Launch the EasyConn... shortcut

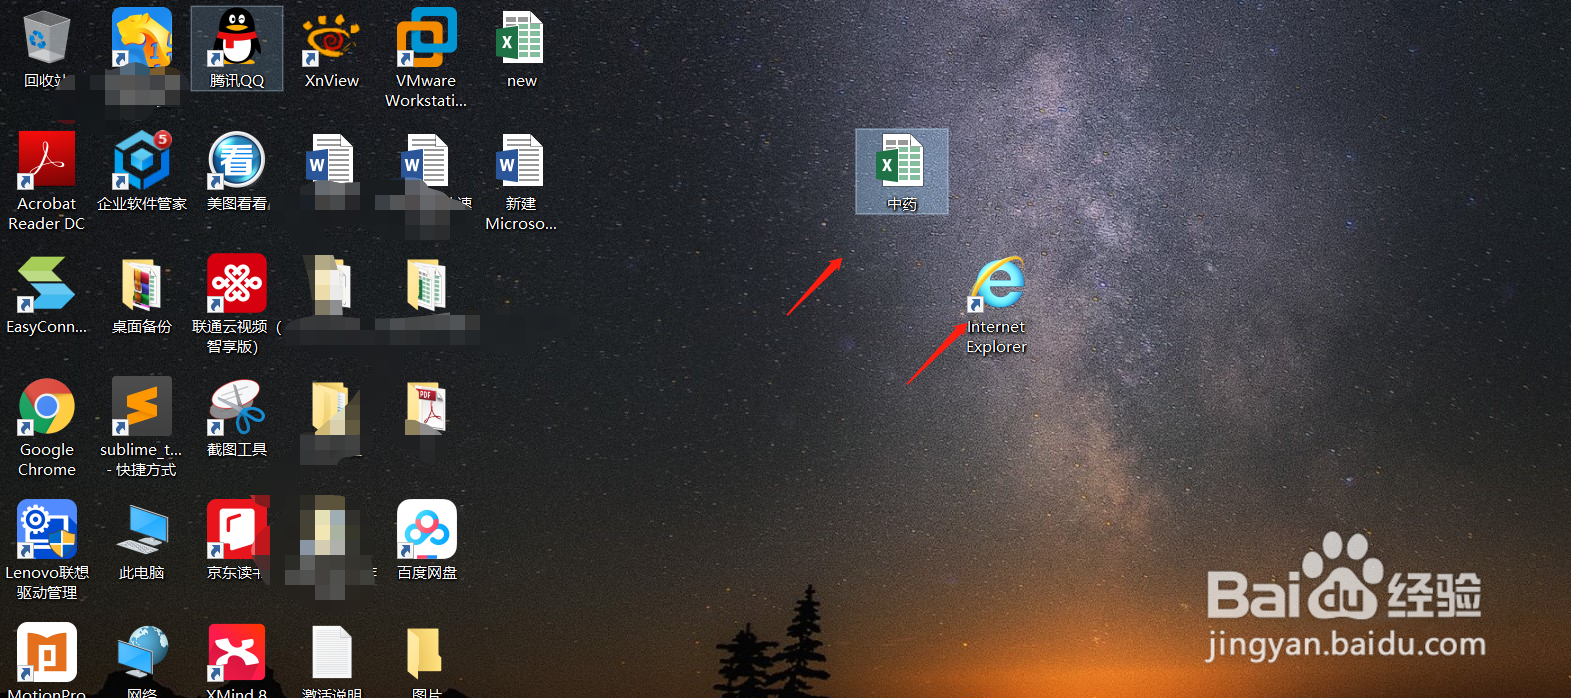tap(46, 294)
